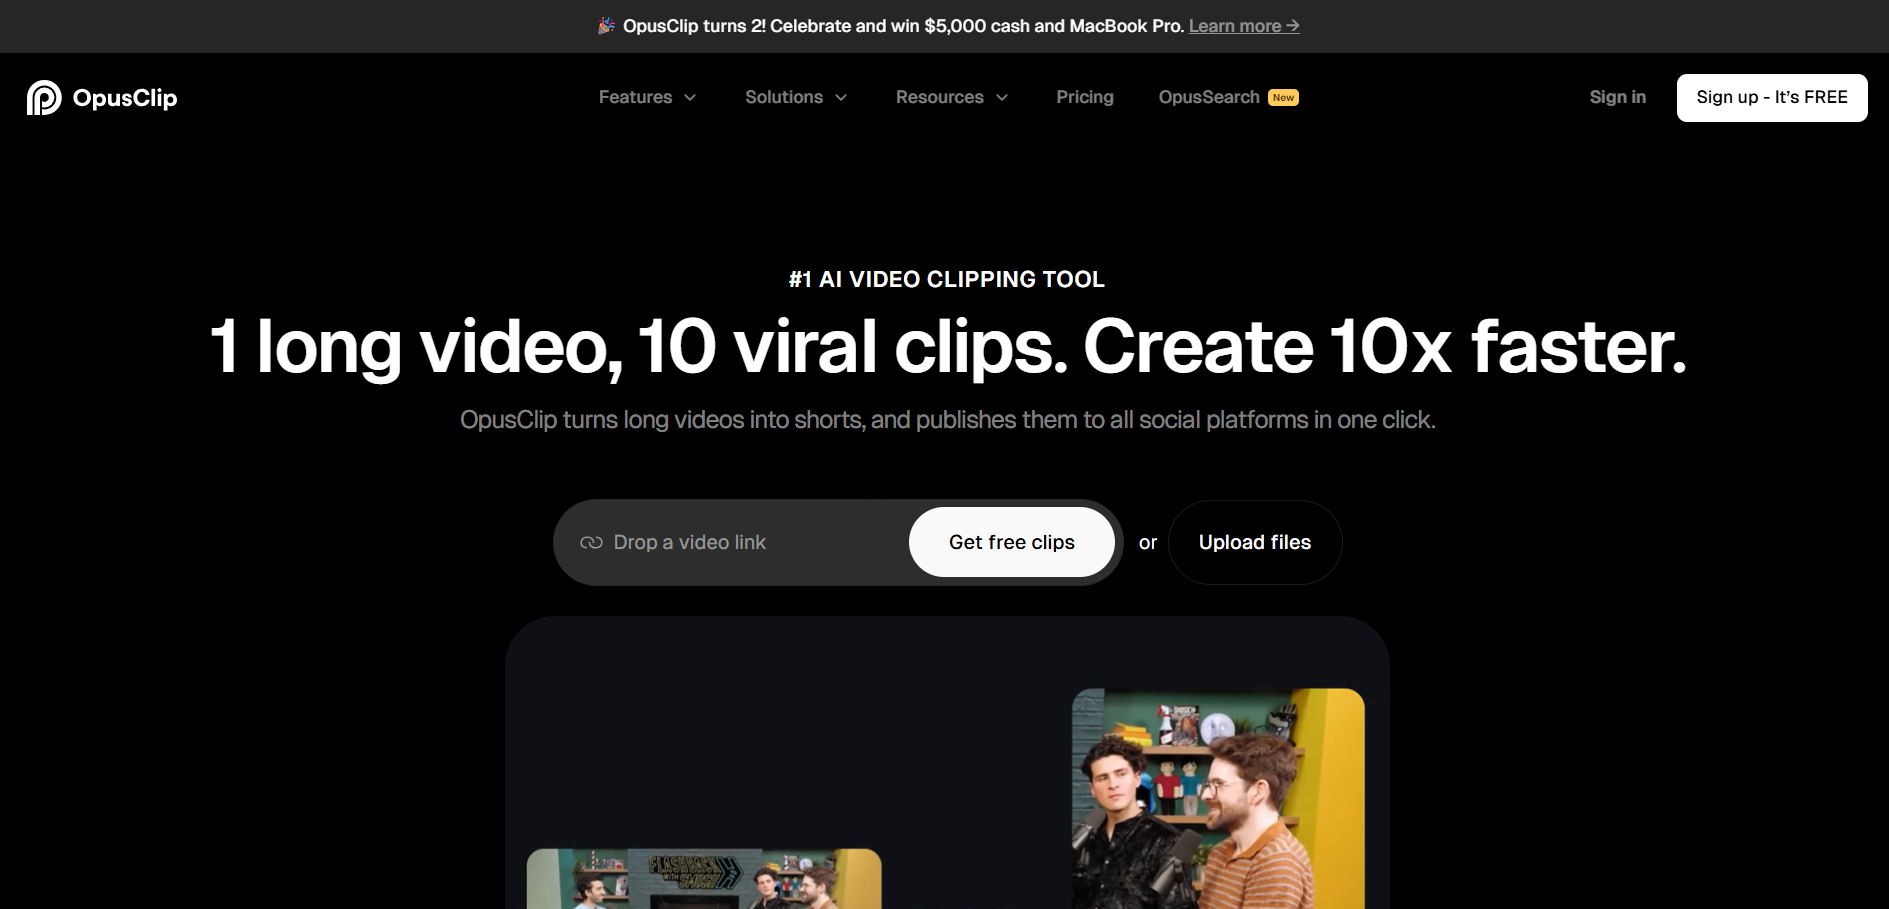Click the main headline text

(x=947, y=347)
